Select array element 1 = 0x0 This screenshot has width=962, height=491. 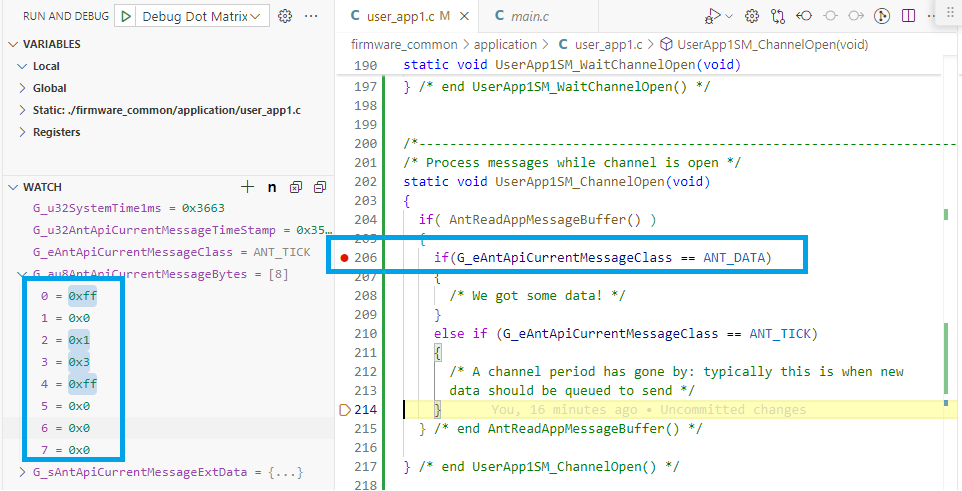(65, 319)
